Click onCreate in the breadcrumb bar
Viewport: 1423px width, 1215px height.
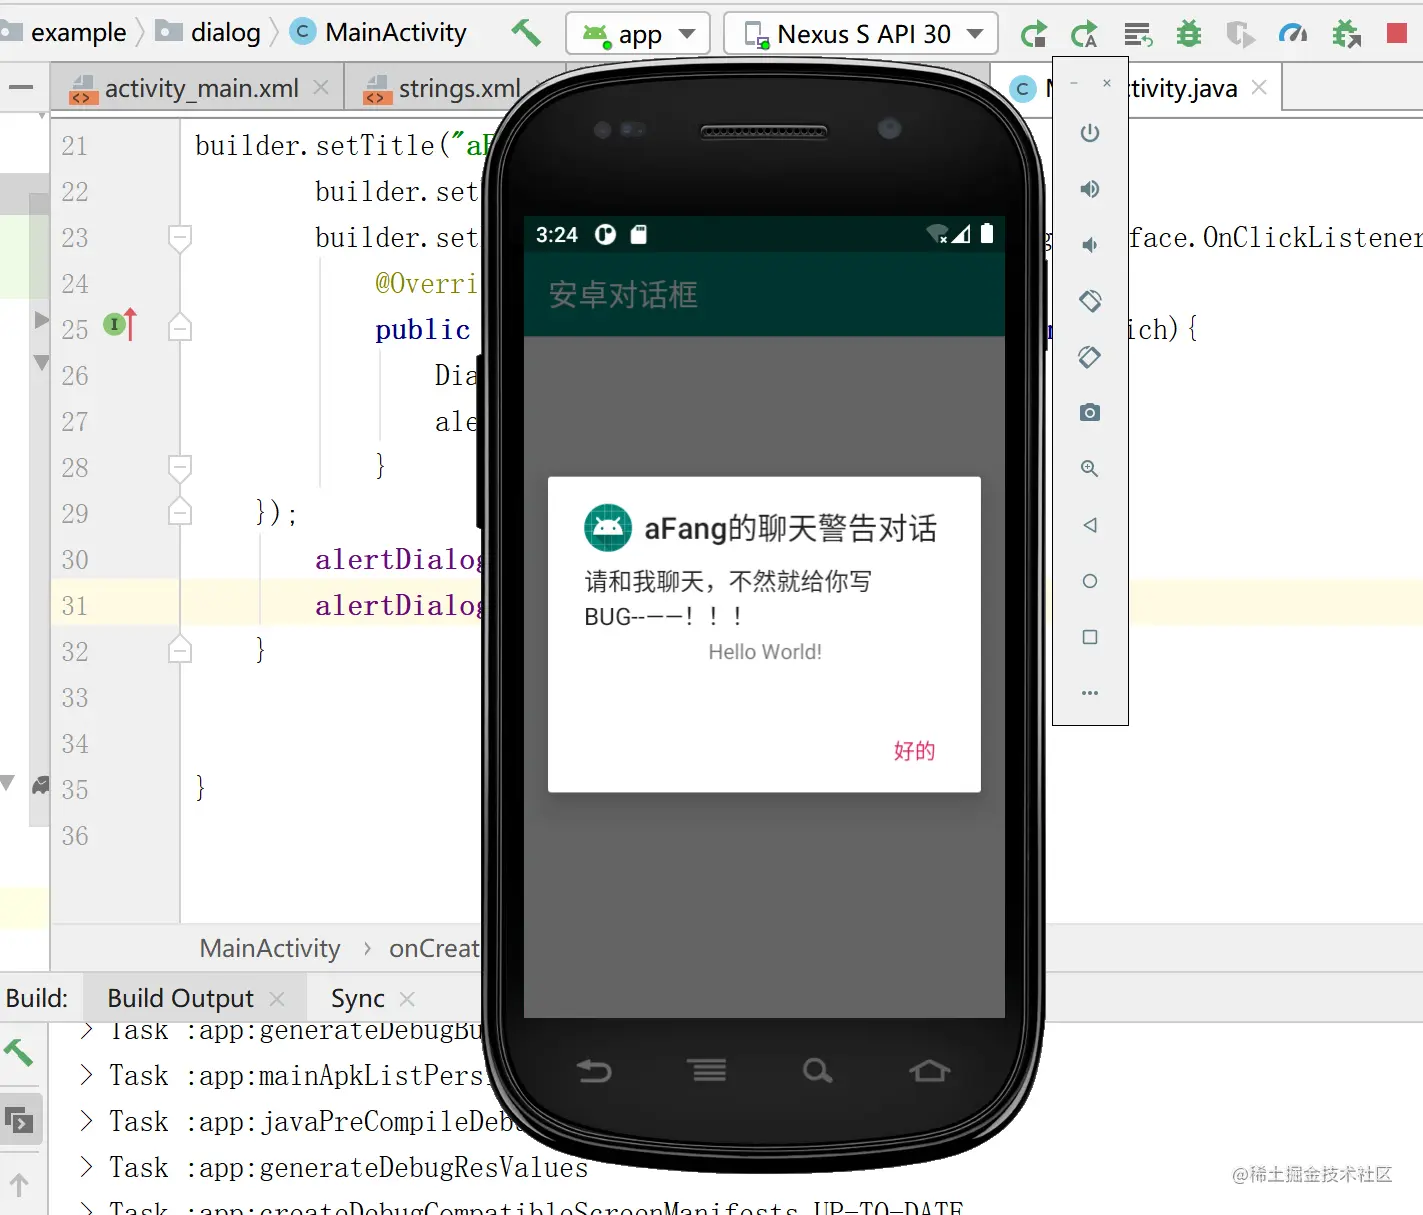(434, 948)
